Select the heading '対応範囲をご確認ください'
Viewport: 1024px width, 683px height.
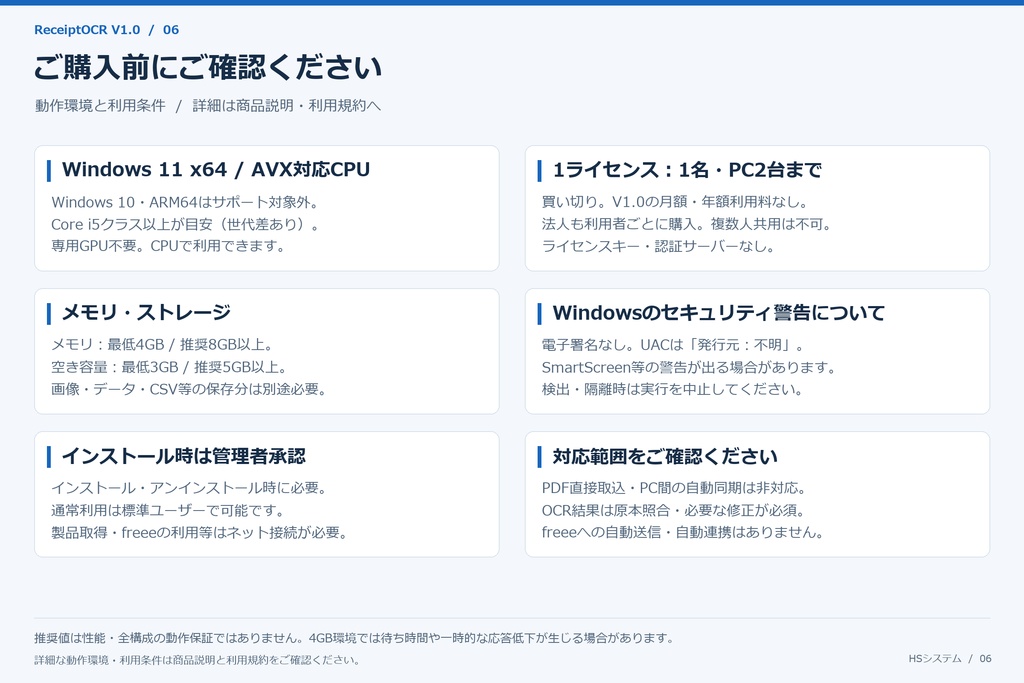click(665, 456)
